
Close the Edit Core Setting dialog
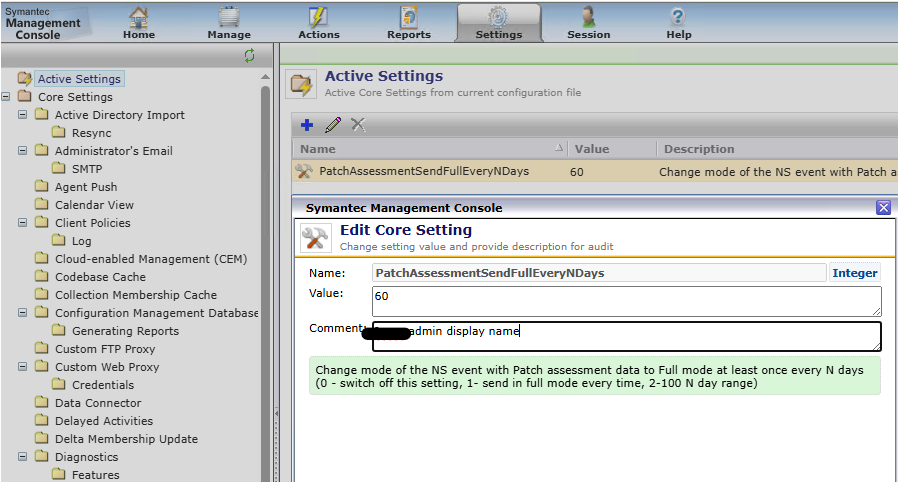883,208
